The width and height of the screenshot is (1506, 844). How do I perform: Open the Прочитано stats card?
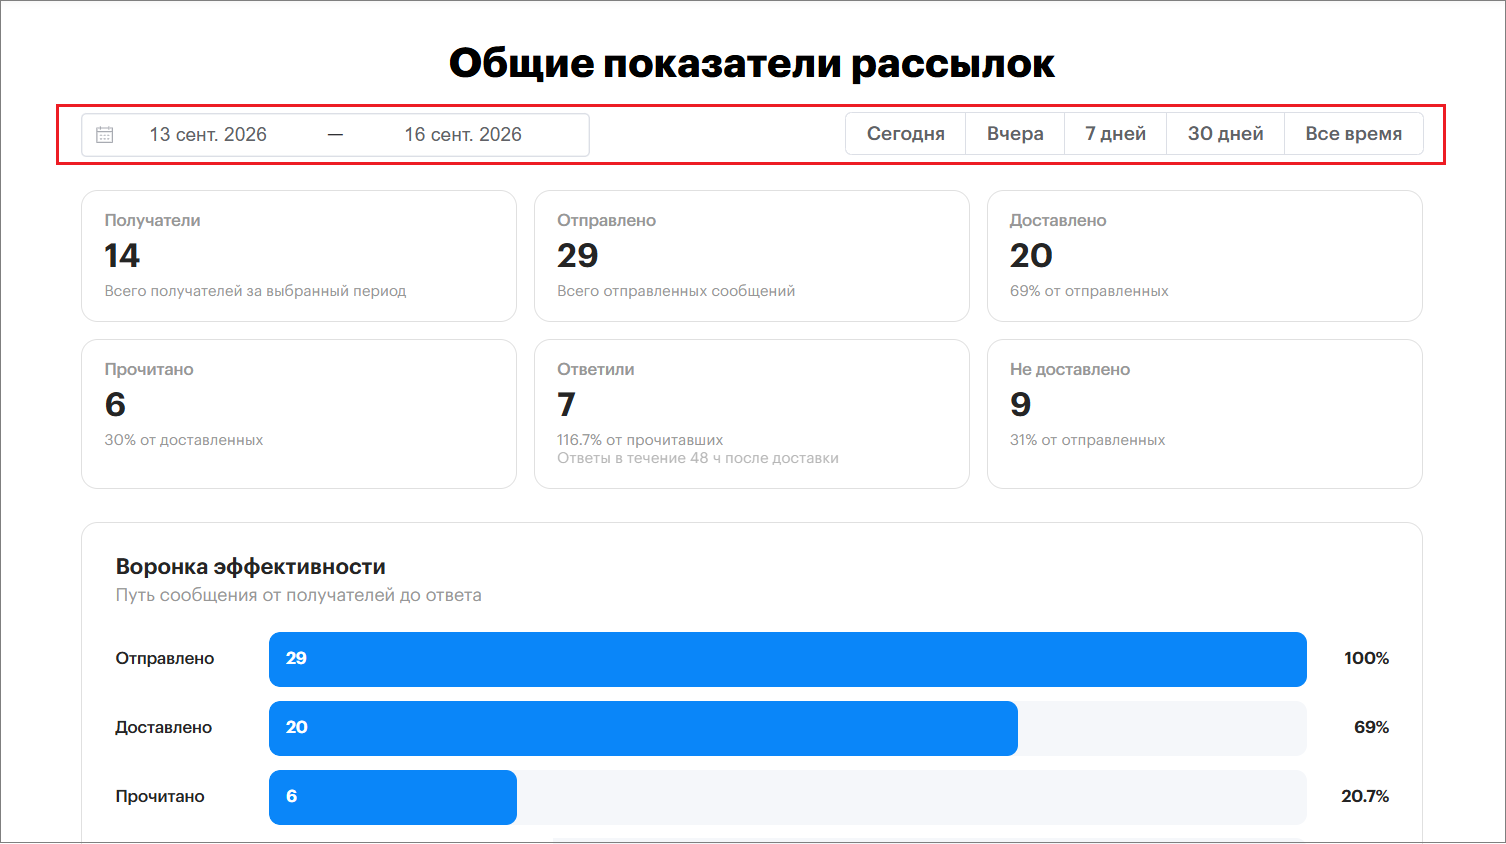pos(299,414)
